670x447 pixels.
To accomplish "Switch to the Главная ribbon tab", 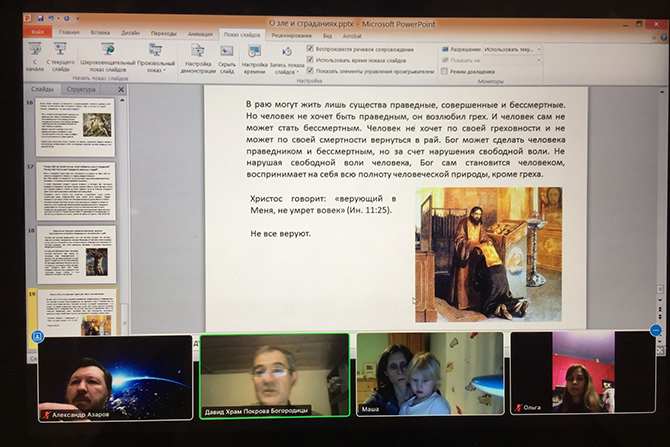I will point(69,32).
